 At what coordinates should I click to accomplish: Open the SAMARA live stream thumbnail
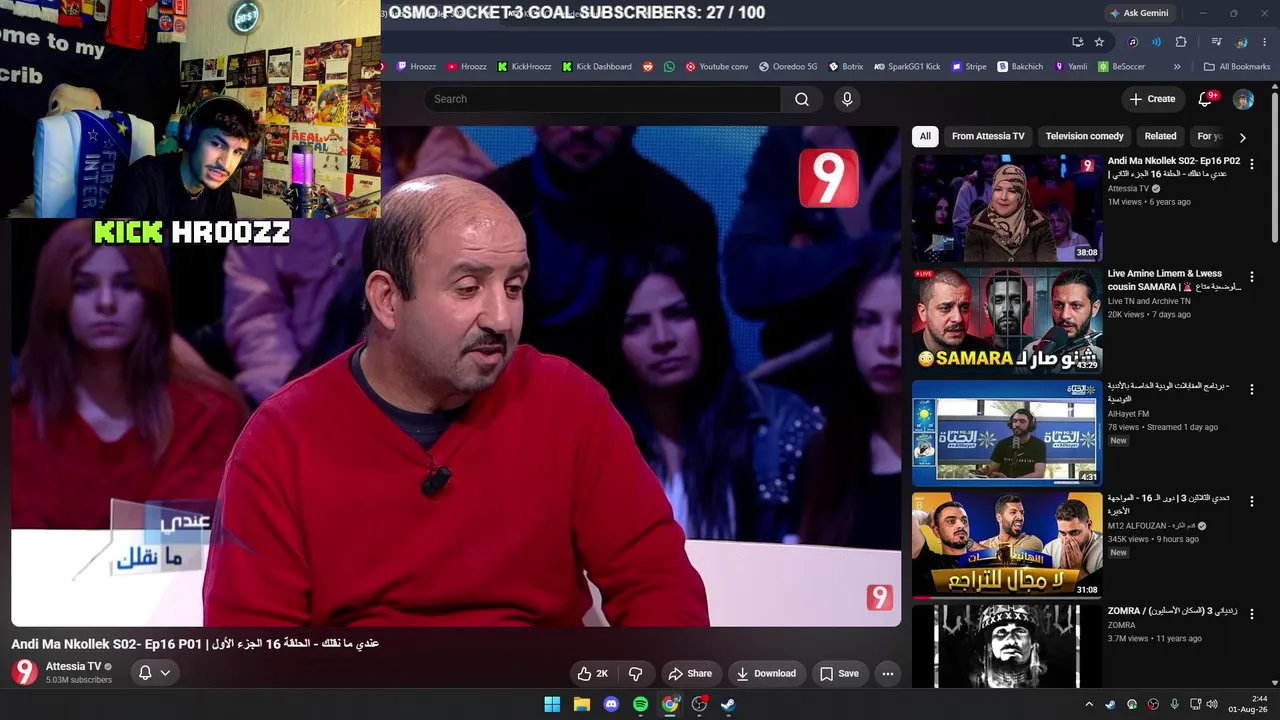pos(1006,321)
